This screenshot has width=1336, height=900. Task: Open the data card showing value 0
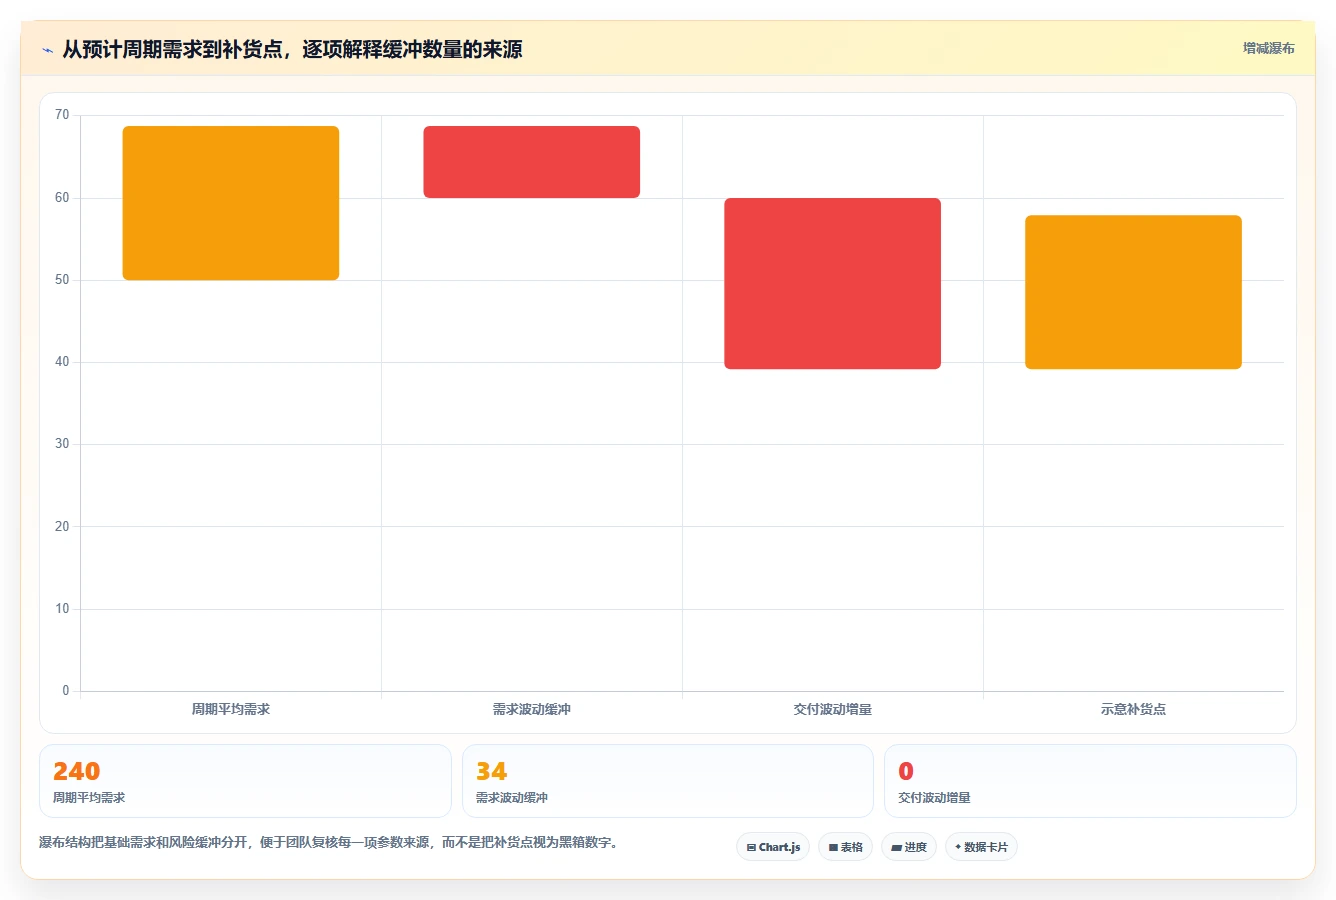coord(1090,781)
